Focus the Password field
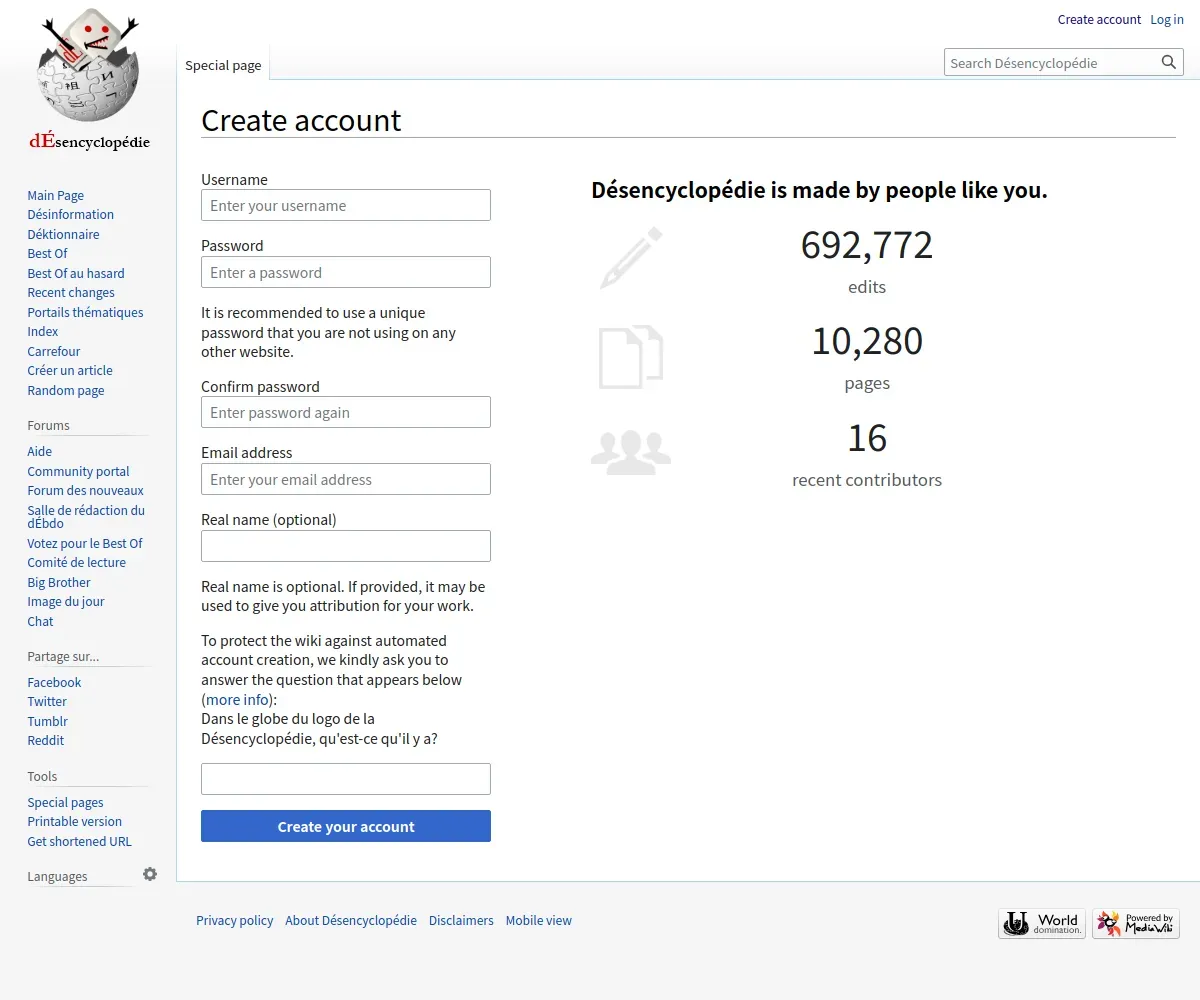 346,272
